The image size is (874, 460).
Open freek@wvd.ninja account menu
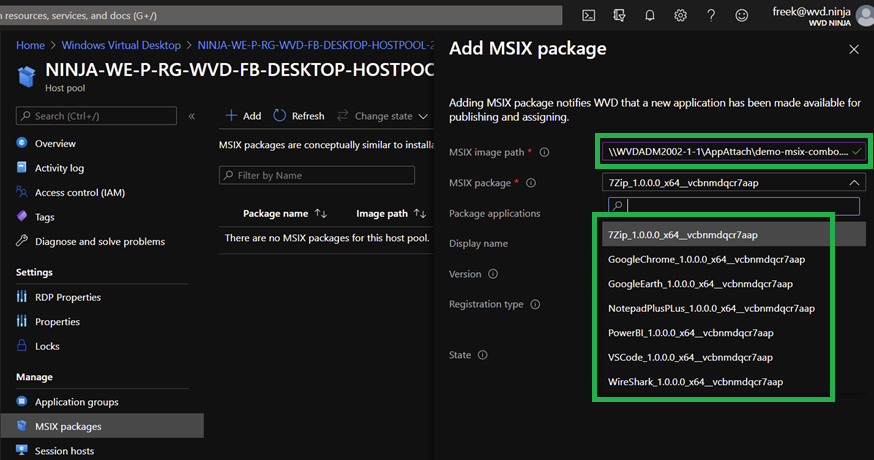point(822,16)
